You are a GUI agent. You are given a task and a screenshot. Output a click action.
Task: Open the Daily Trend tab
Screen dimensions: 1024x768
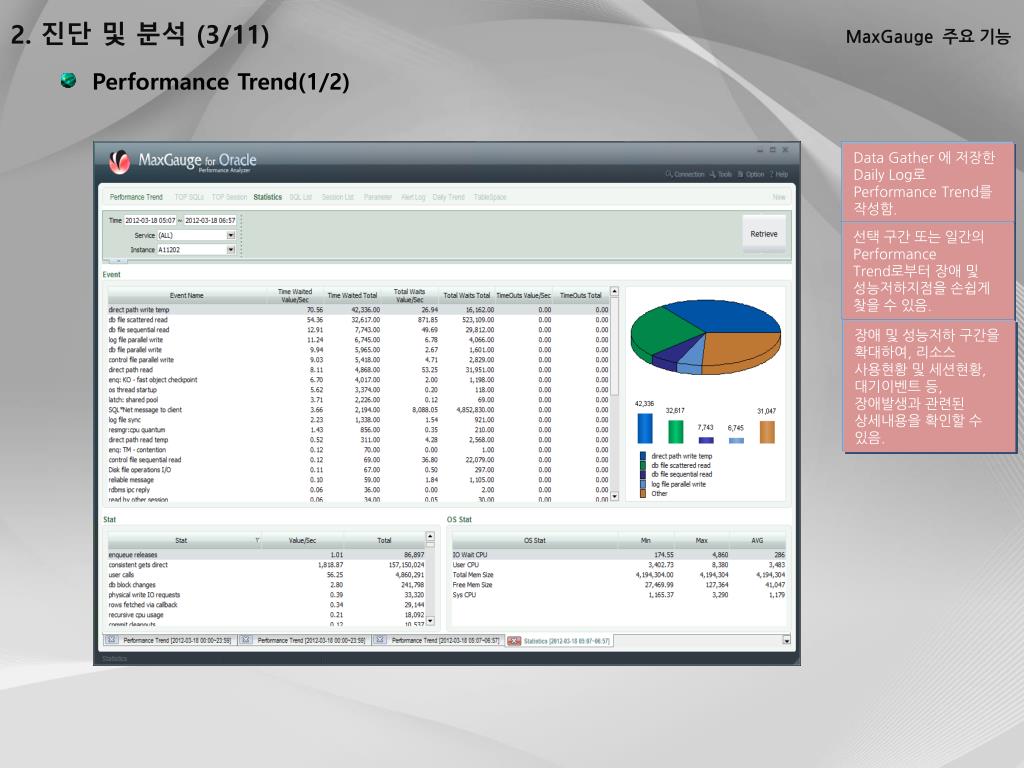pyautogui.click(x=449, y=197)
